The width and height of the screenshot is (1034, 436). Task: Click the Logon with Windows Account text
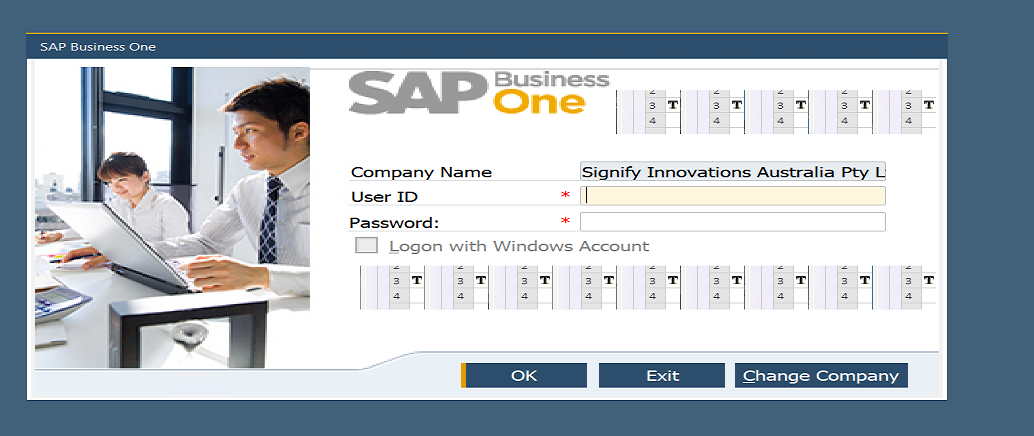519,247
